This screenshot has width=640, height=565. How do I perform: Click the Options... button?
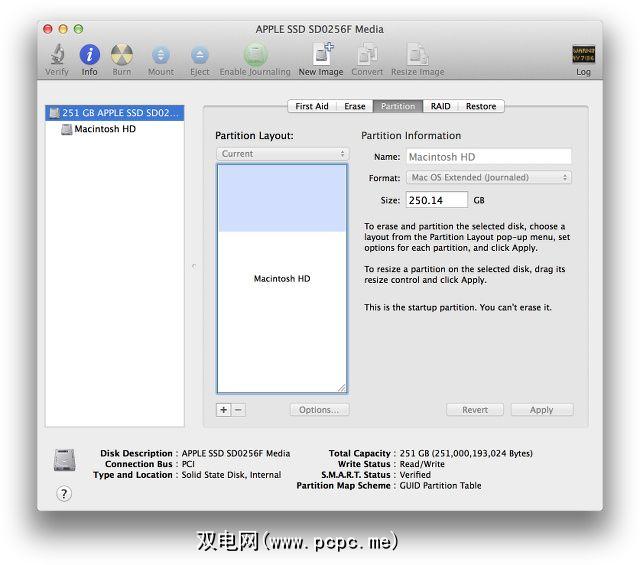[x=319, y=409]
